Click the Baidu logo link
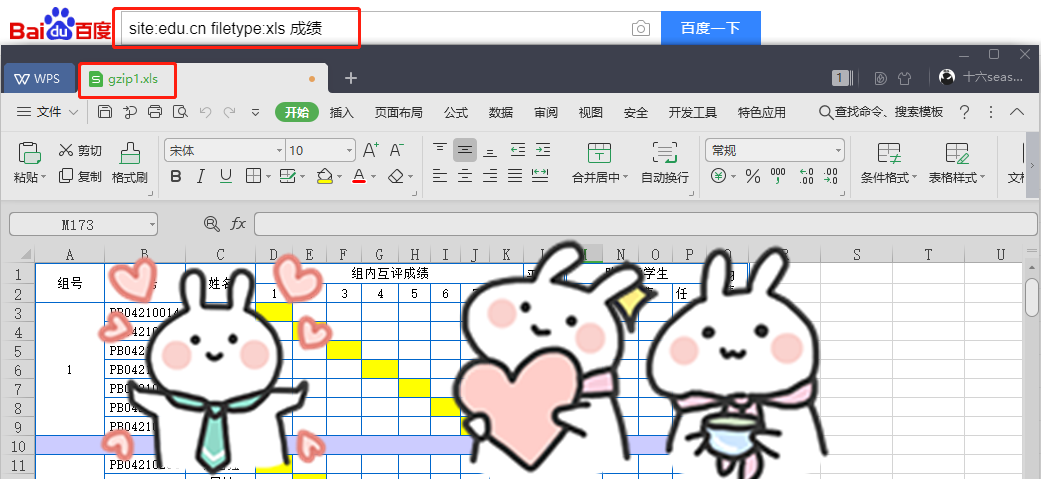 (60, 25)
